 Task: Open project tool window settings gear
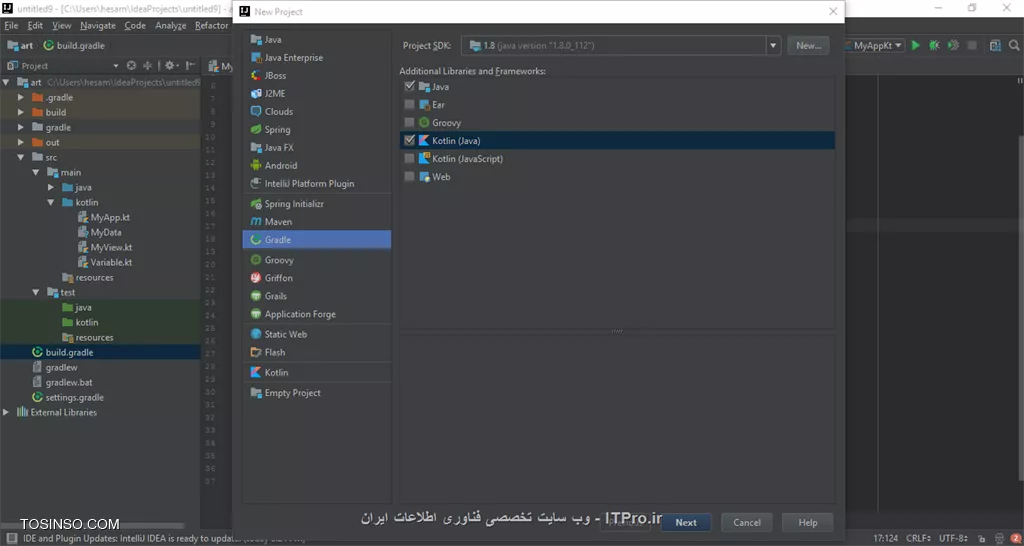coord(169,65)
